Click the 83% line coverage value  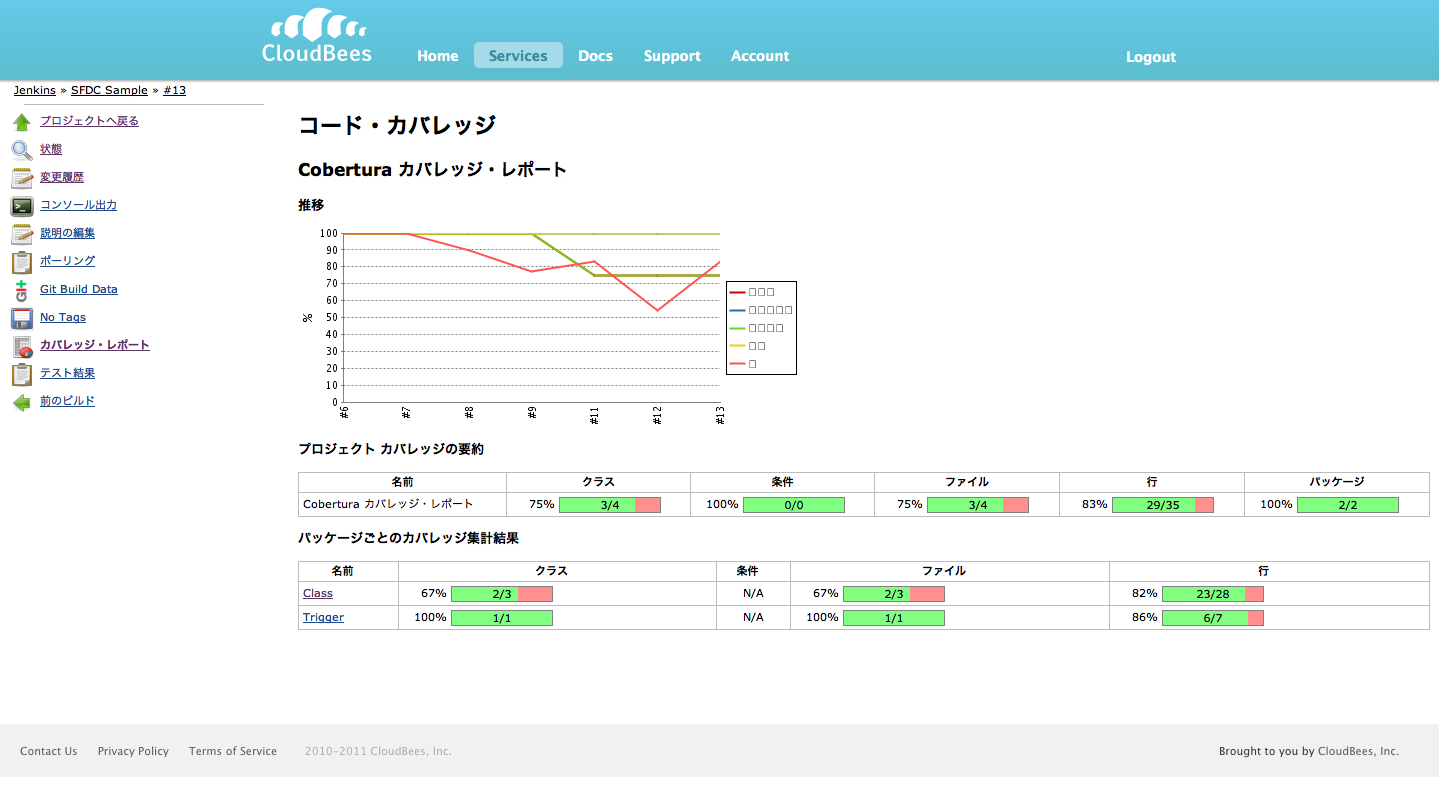tap(1095, 504)
